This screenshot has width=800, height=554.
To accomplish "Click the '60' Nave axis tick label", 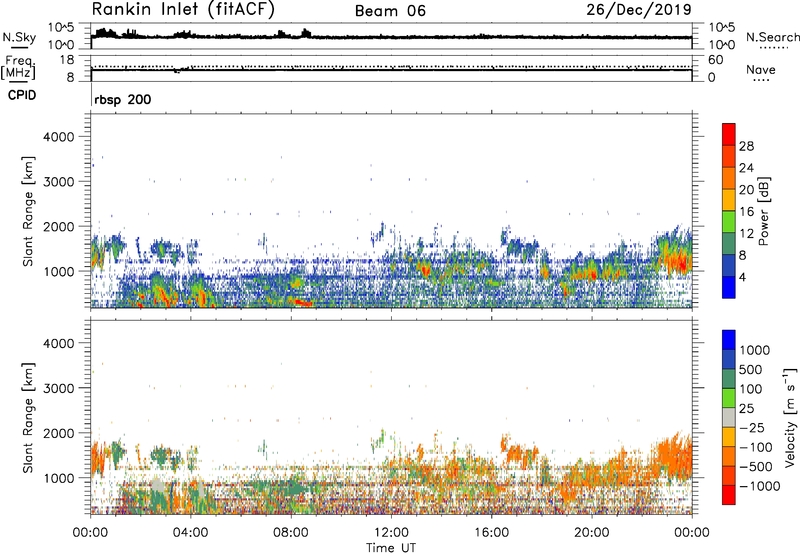I will click(x=715, y=60).
